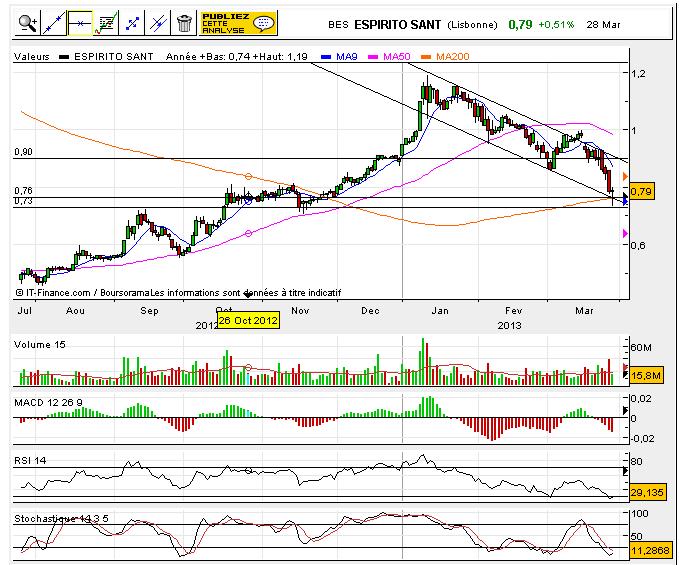The image size is (679, 565).
Task: Click the MACD 12 26 9 label
Action: tap(48, 403)
